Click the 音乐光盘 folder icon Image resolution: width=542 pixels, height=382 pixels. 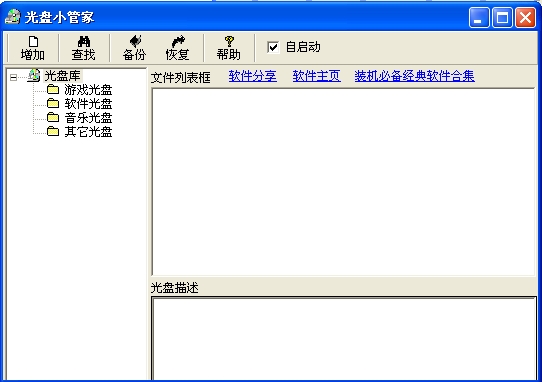[53, 118]
